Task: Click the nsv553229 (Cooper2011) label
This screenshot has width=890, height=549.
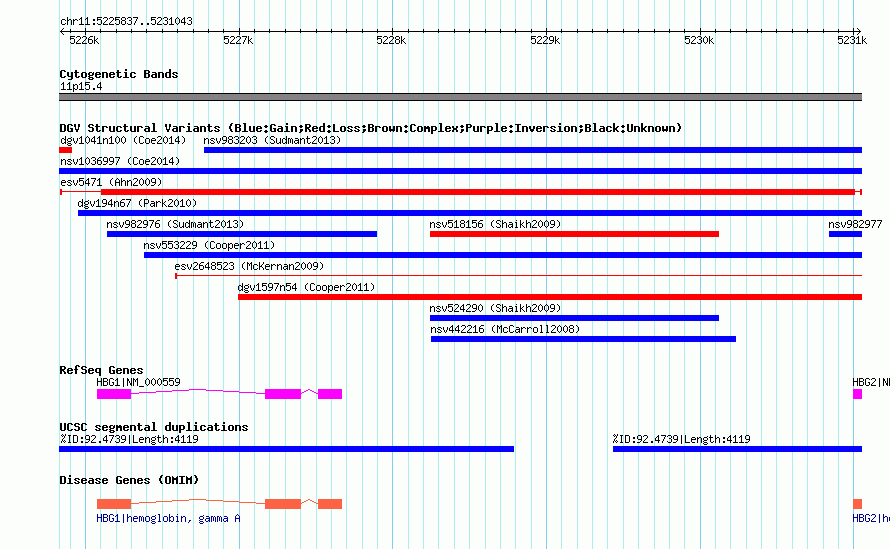Action: [x=209, y=245]
